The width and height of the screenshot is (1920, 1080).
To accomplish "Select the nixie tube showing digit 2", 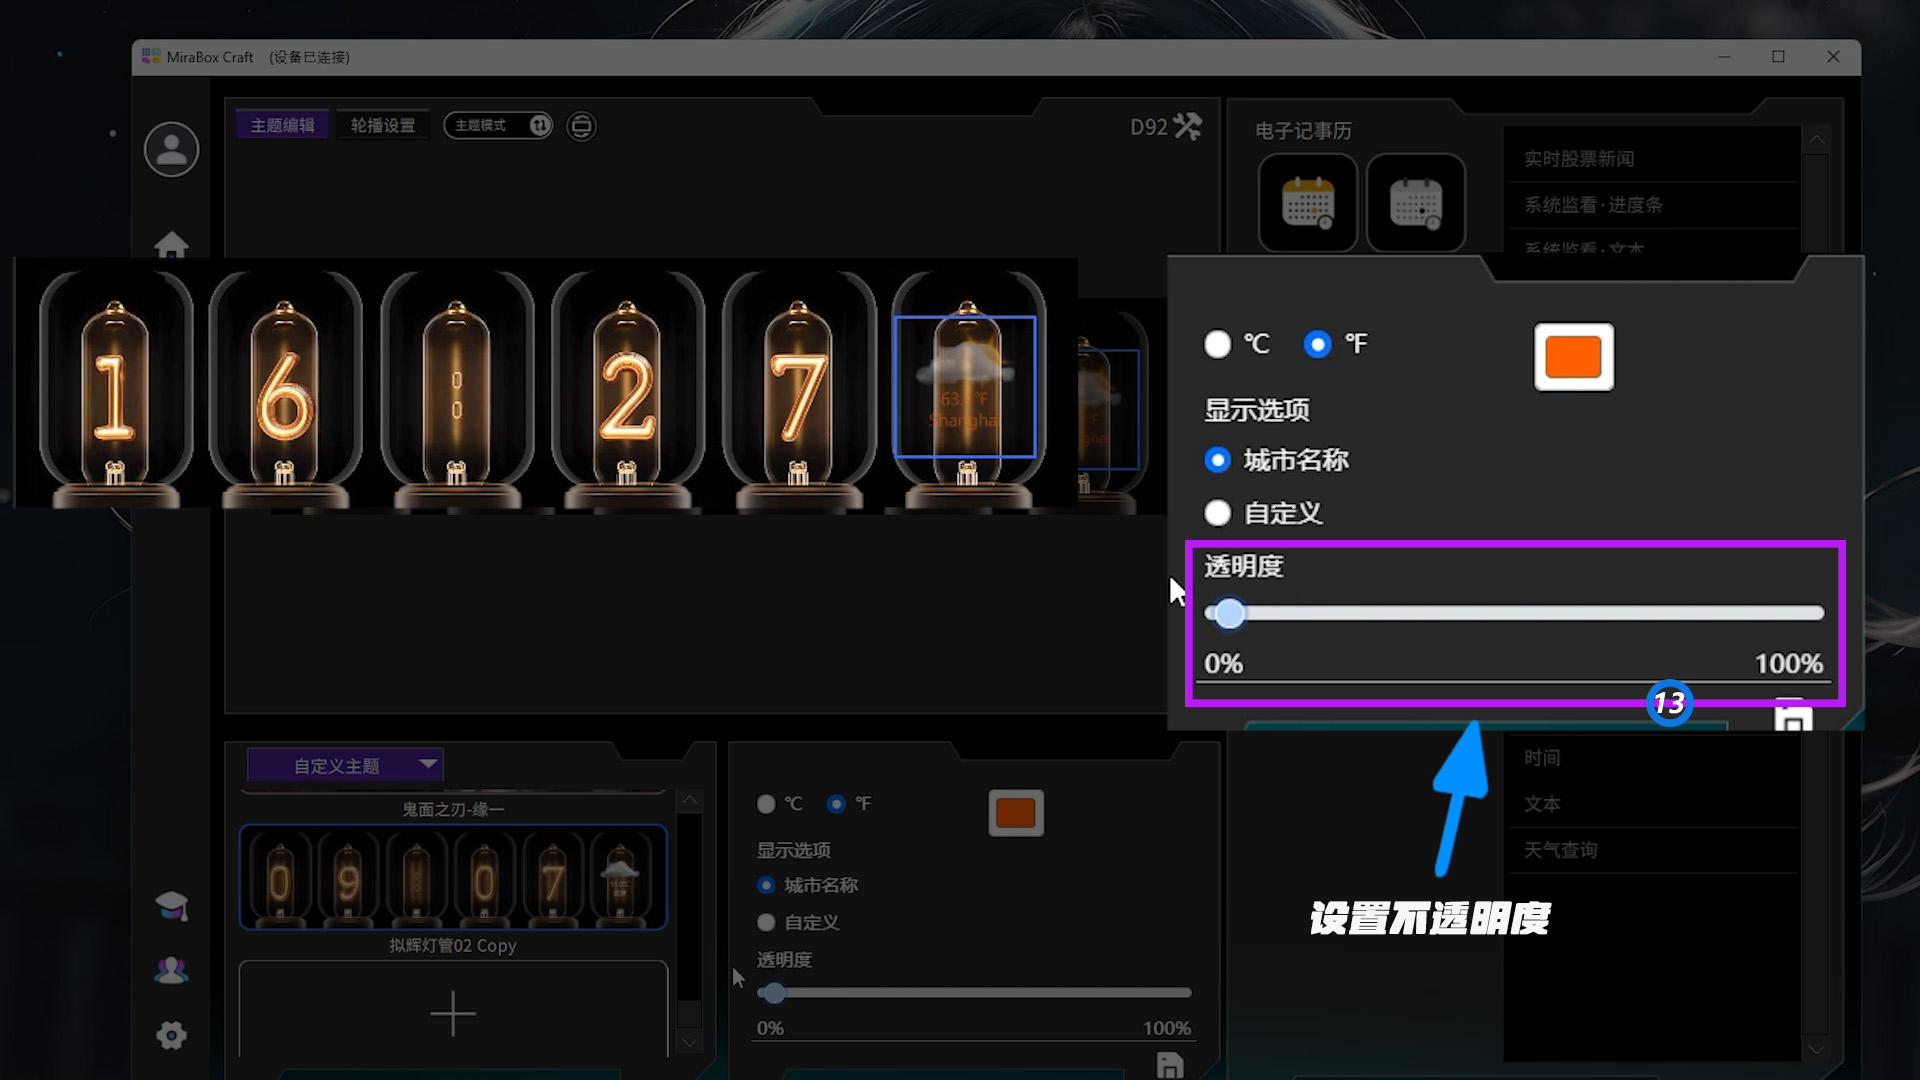I will tap(627, 388).
